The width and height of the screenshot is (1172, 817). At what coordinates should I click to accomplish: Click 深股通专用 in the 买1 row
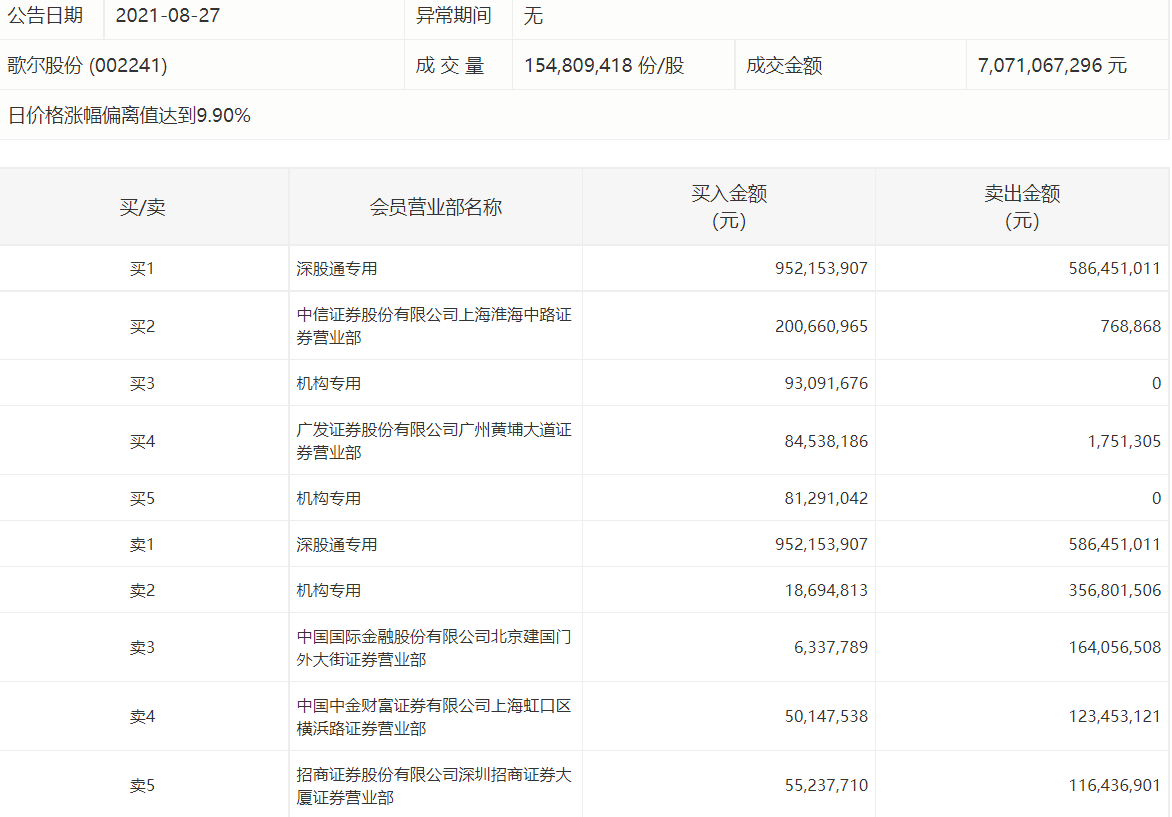[336, 268]
